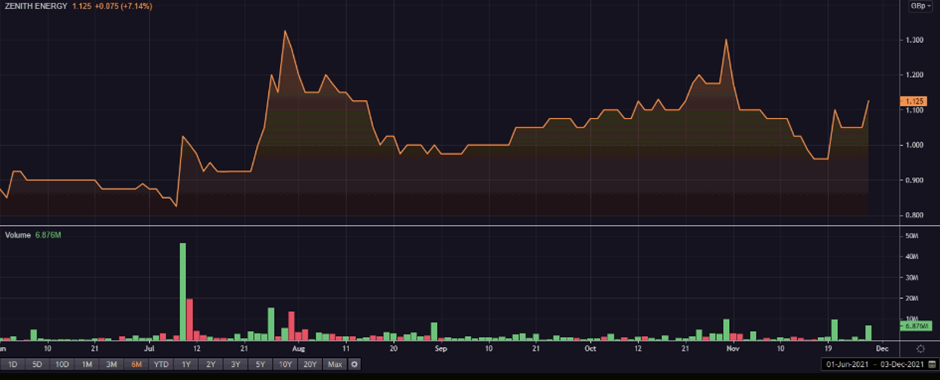The image size is (940, 380).
Task: Click the tall red volume bar after July spike
Action: click(189, 319)
